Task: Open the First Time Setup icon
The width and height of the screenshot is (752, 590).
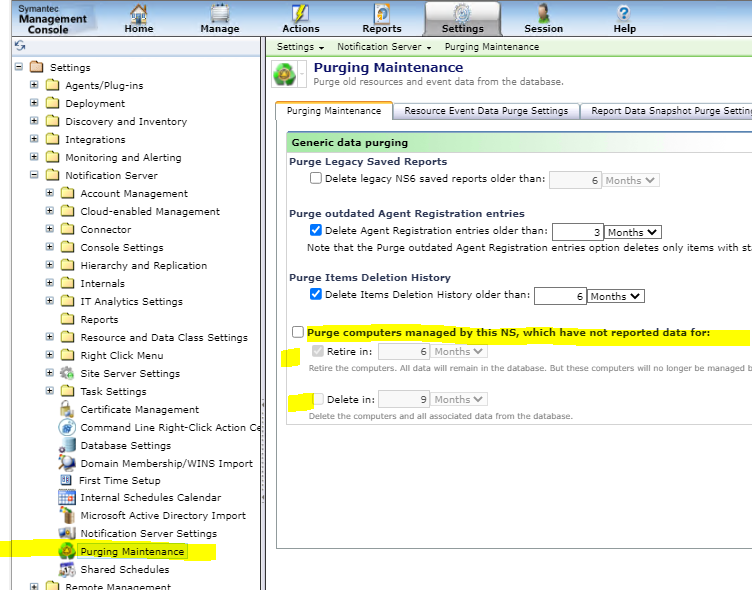Action: (66, 480)
